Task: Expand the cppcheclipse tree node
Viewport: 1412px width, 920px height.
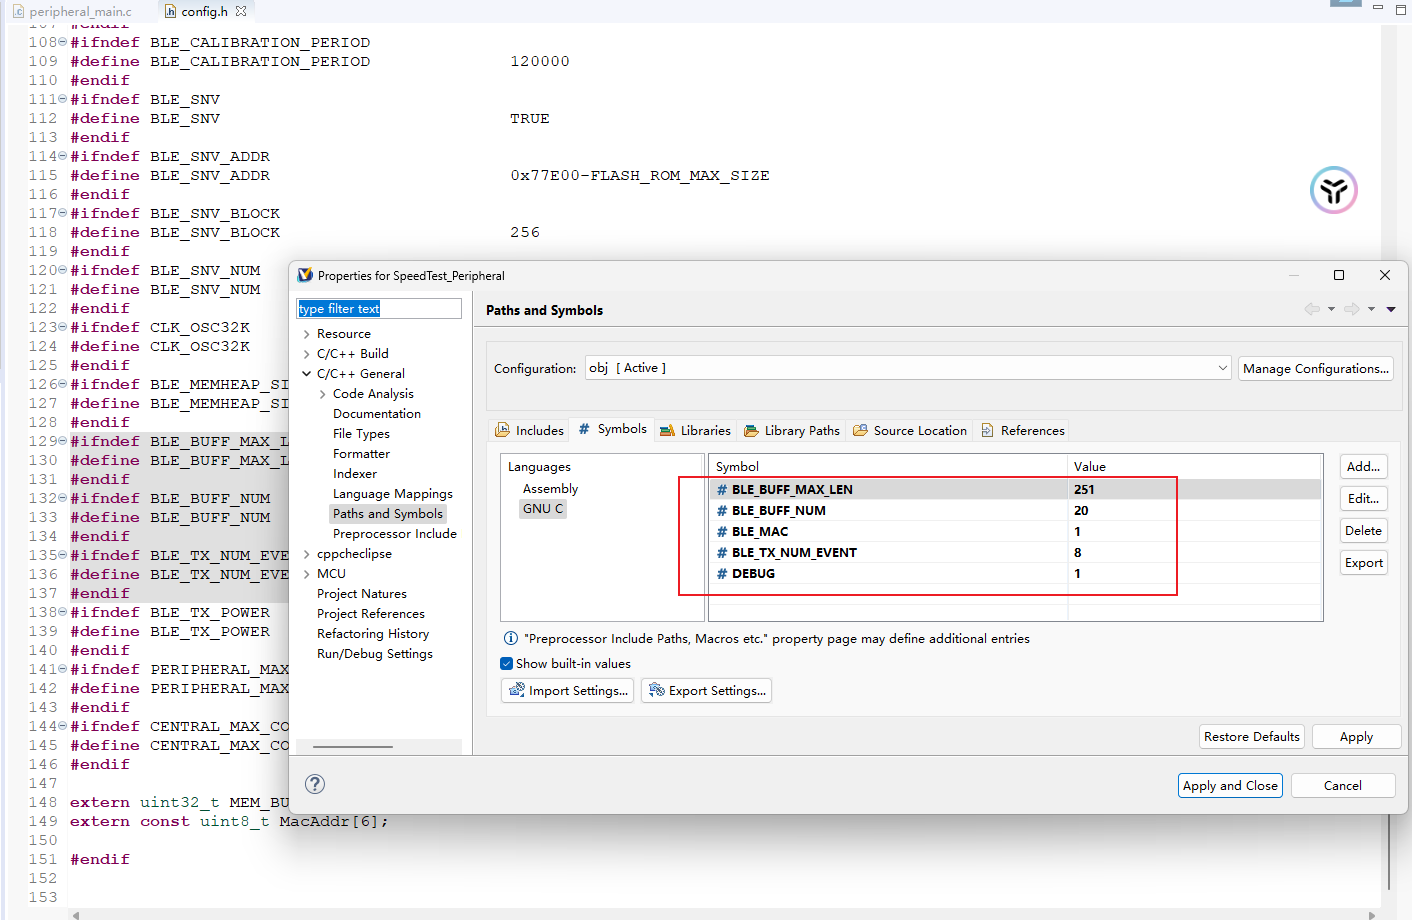Action: (x=306, y=554)
